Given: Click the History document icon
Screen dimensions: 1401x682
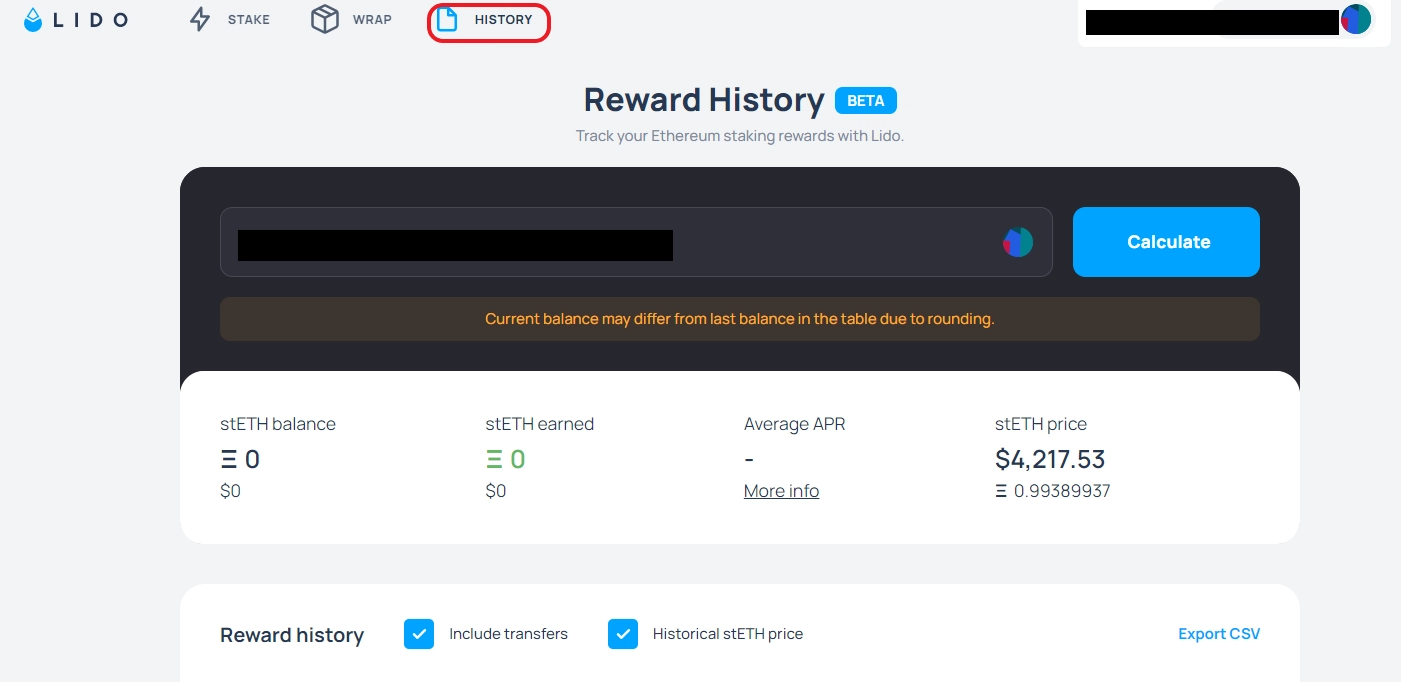Looking at the screenshot, I should (447, 20).
